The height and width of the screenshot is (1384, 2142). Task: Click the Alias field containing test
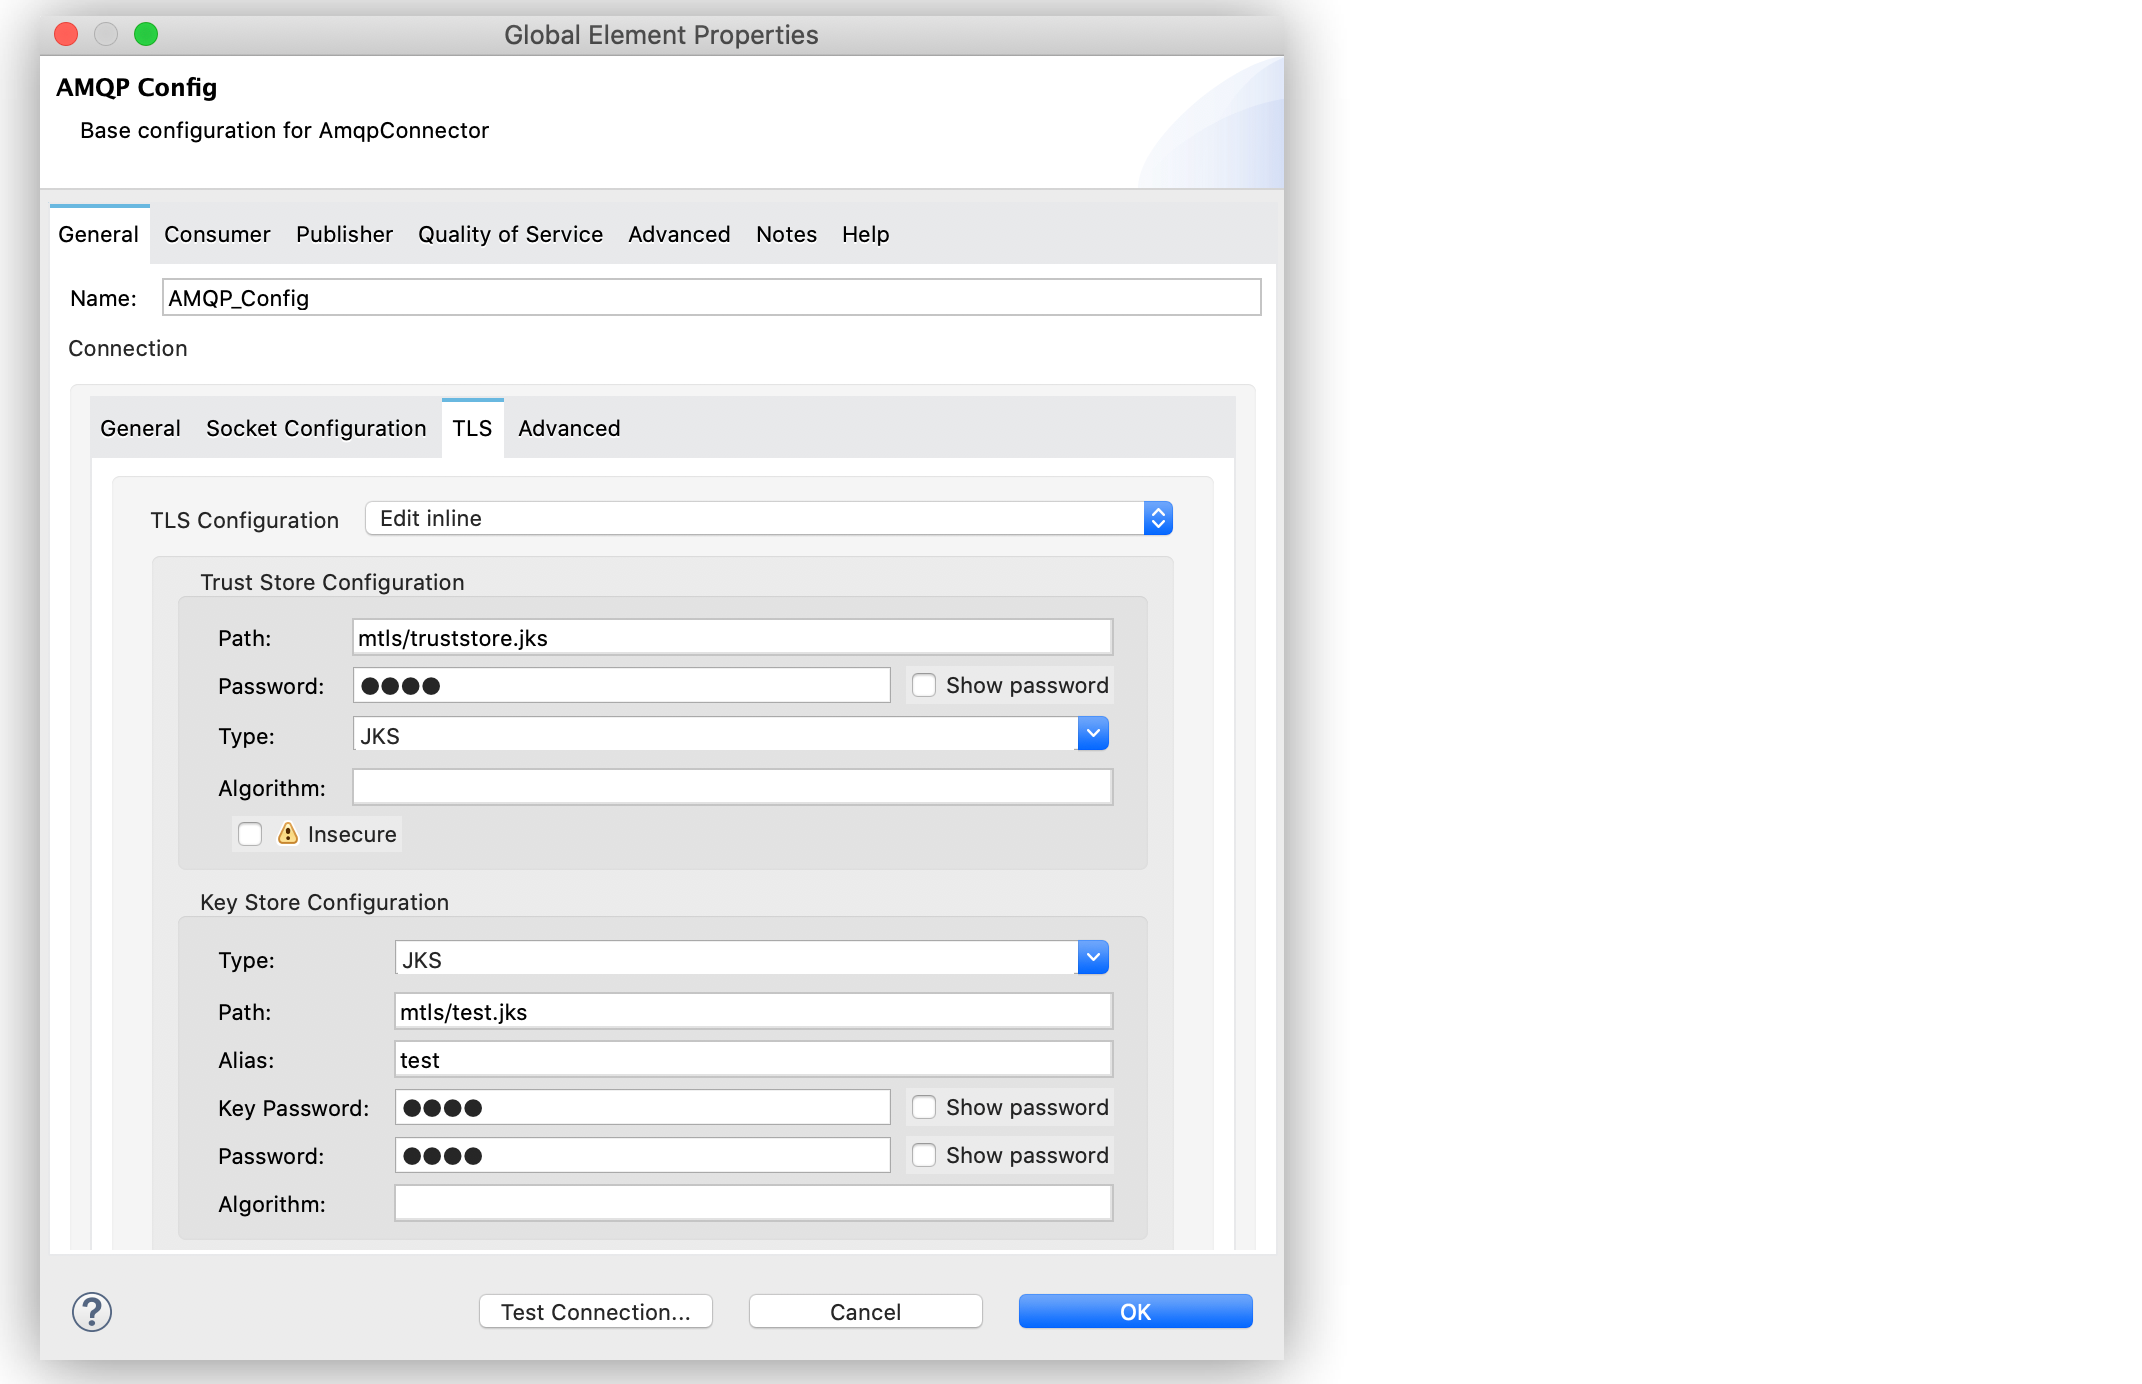coord(752,1059)
